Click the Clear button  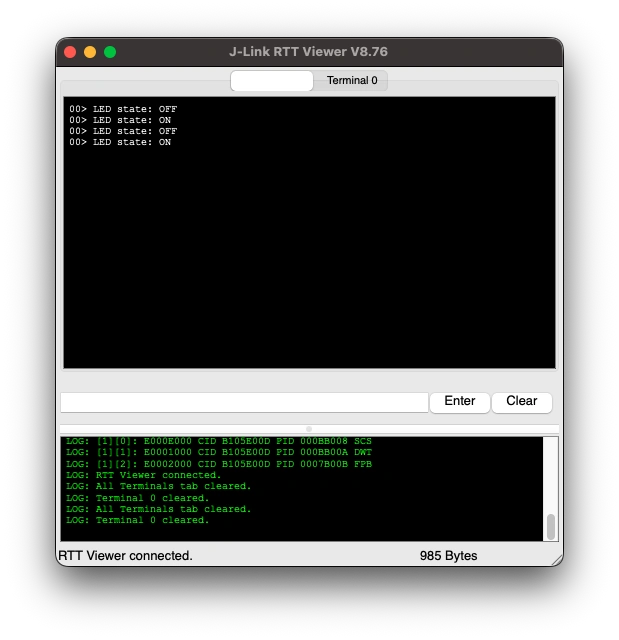[x=521, y=402]
